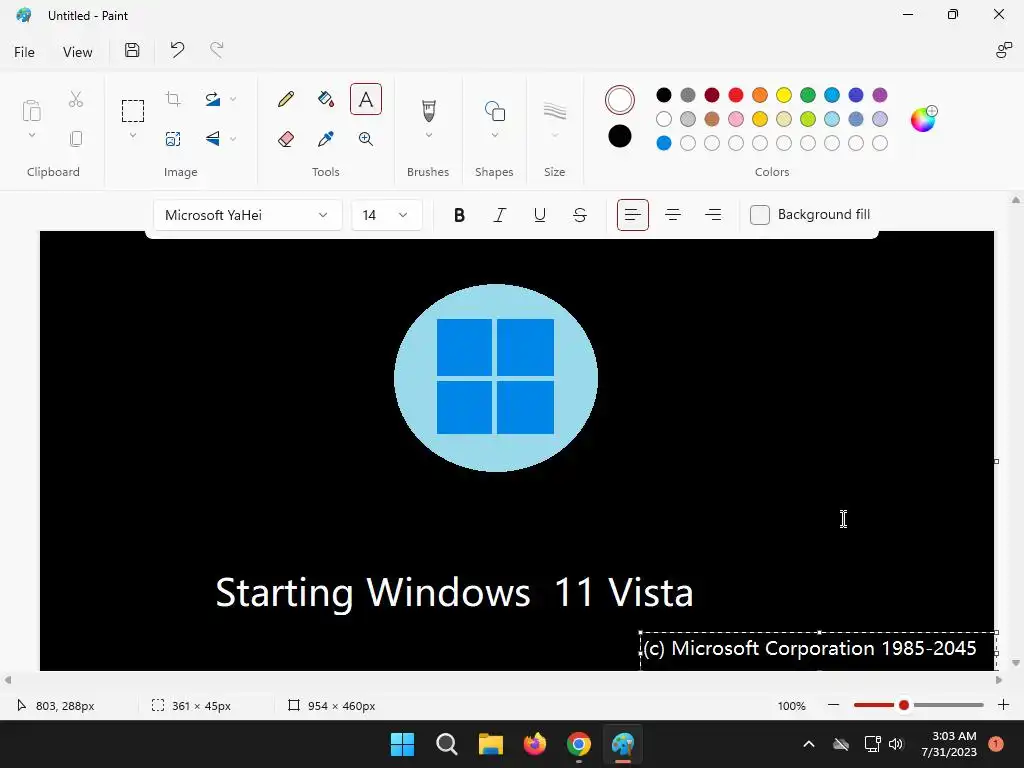The height and width of the screenshot is (768, 1024).
Task: Click the Save icon
Action: [132, 50]
